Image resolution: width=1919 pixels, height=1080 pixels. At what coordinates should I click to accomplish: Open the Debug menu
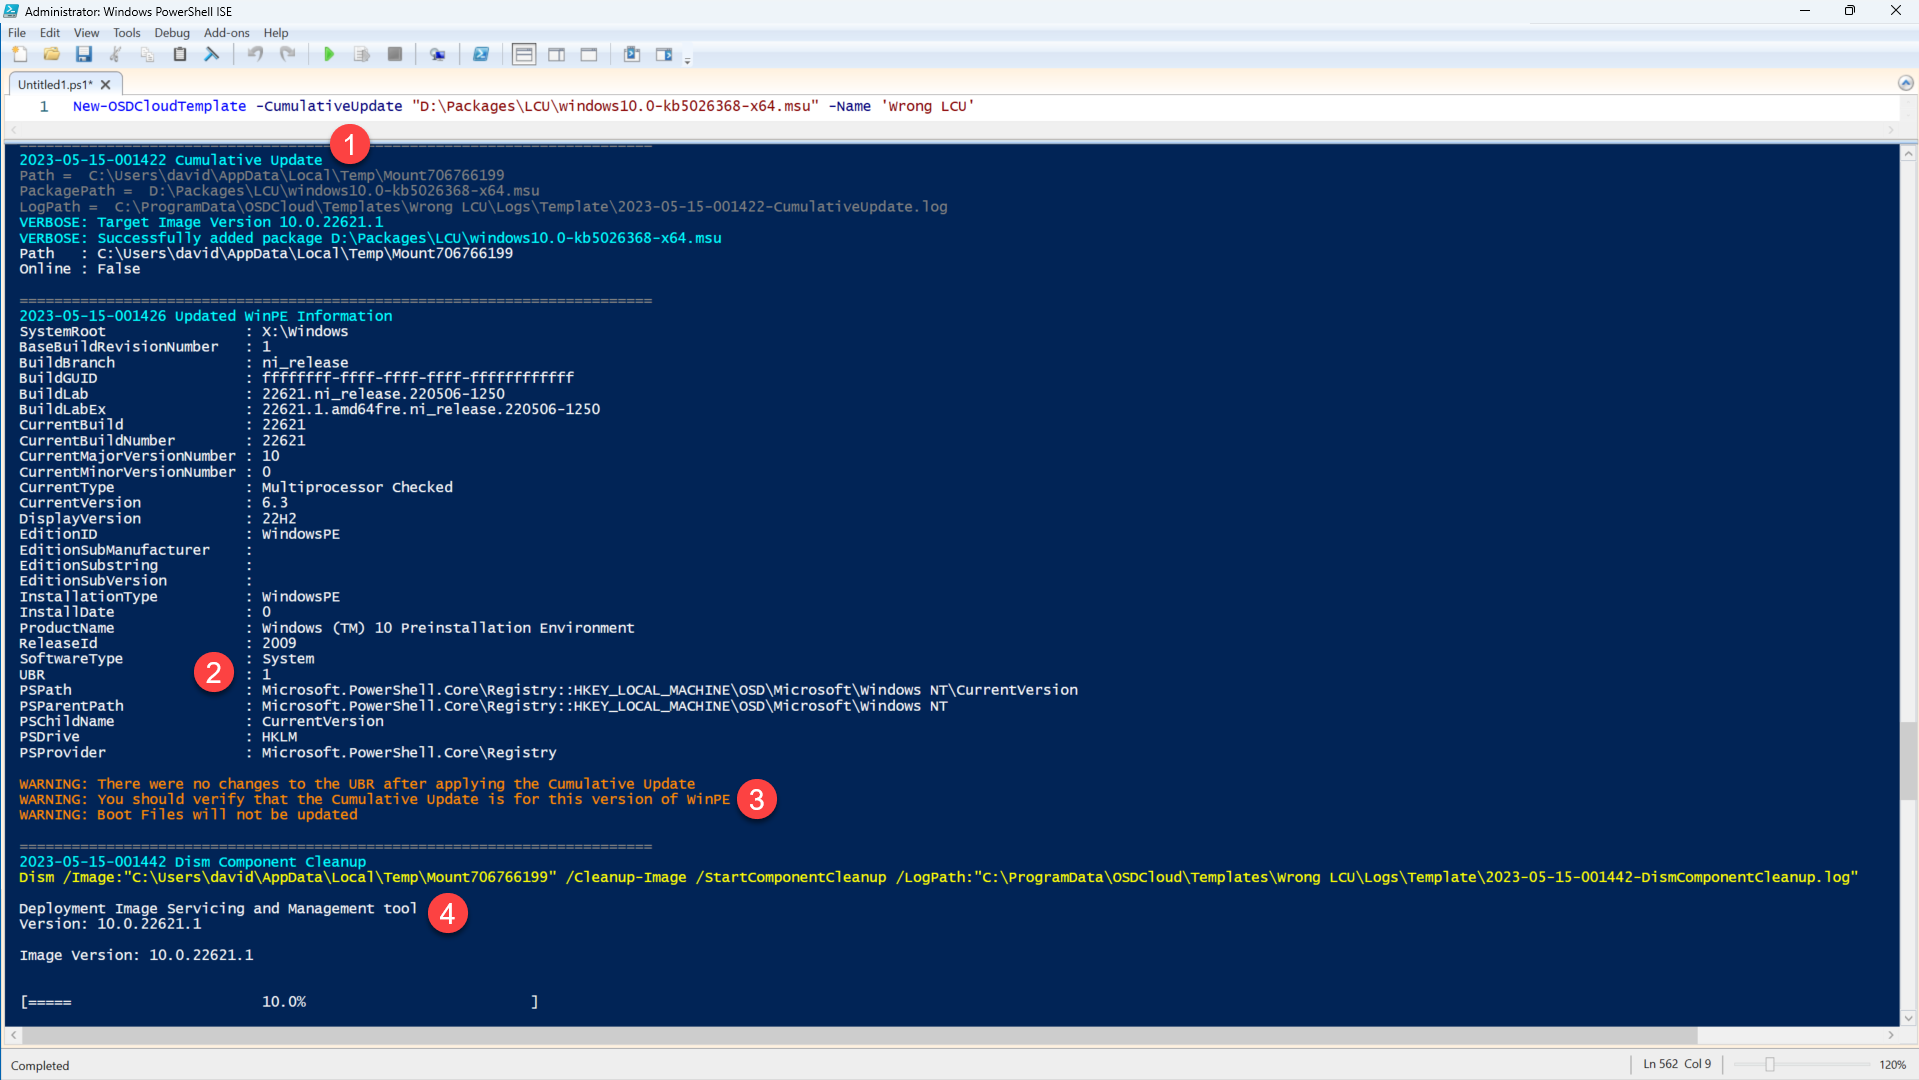click(x=171, y=33)
